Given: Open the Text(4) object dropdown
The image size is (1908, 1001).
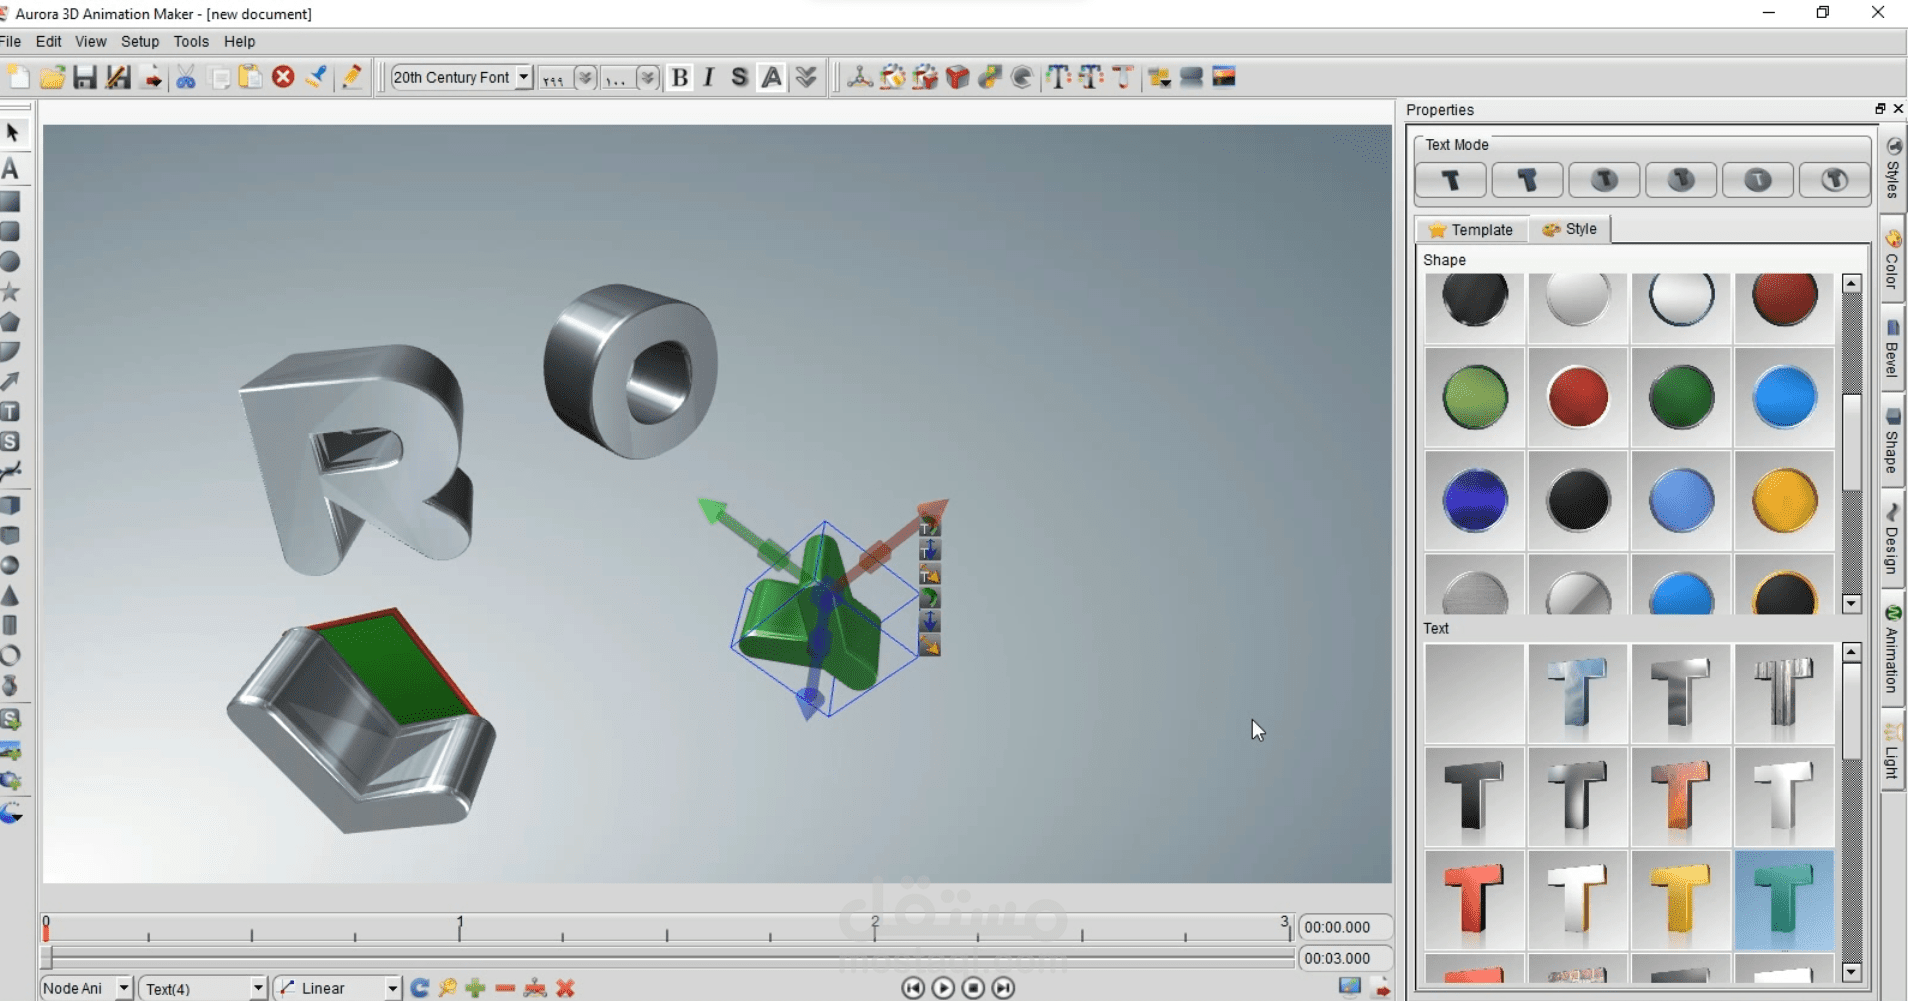Looking at the screenshot, I should point(257,988).
